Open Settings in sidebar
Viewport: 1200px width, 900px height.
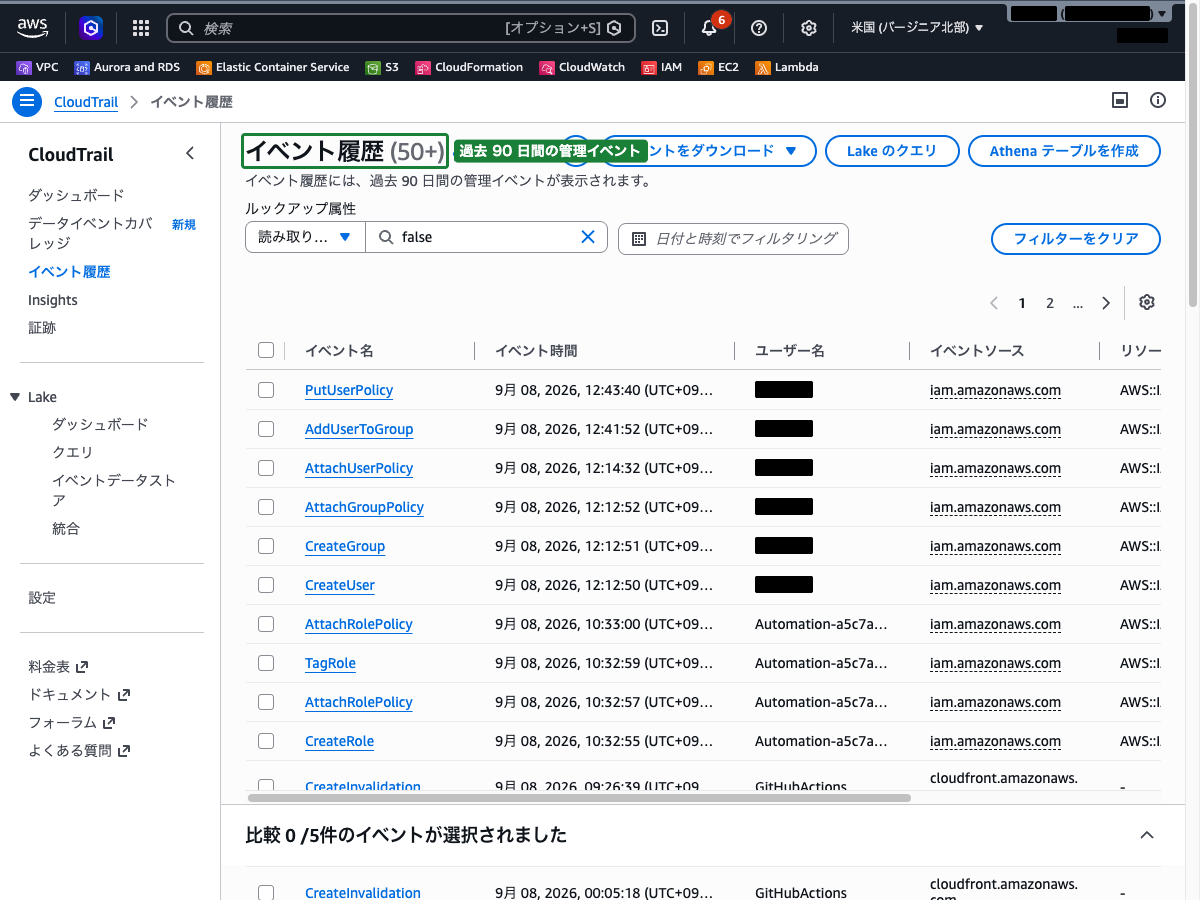point(42,598)
